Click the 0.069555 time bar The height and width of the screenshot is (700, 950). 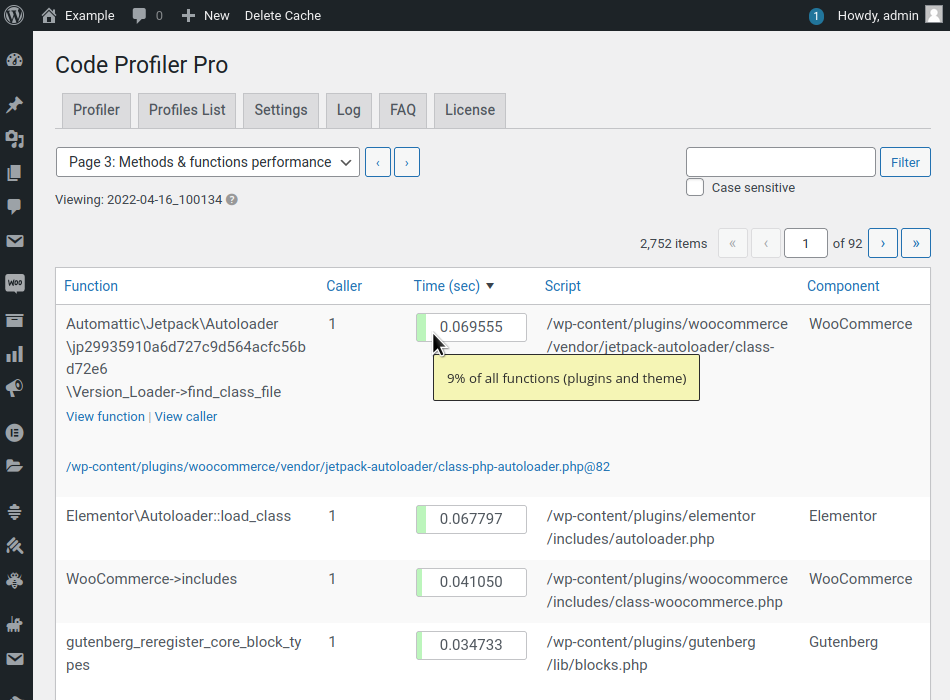471,327
